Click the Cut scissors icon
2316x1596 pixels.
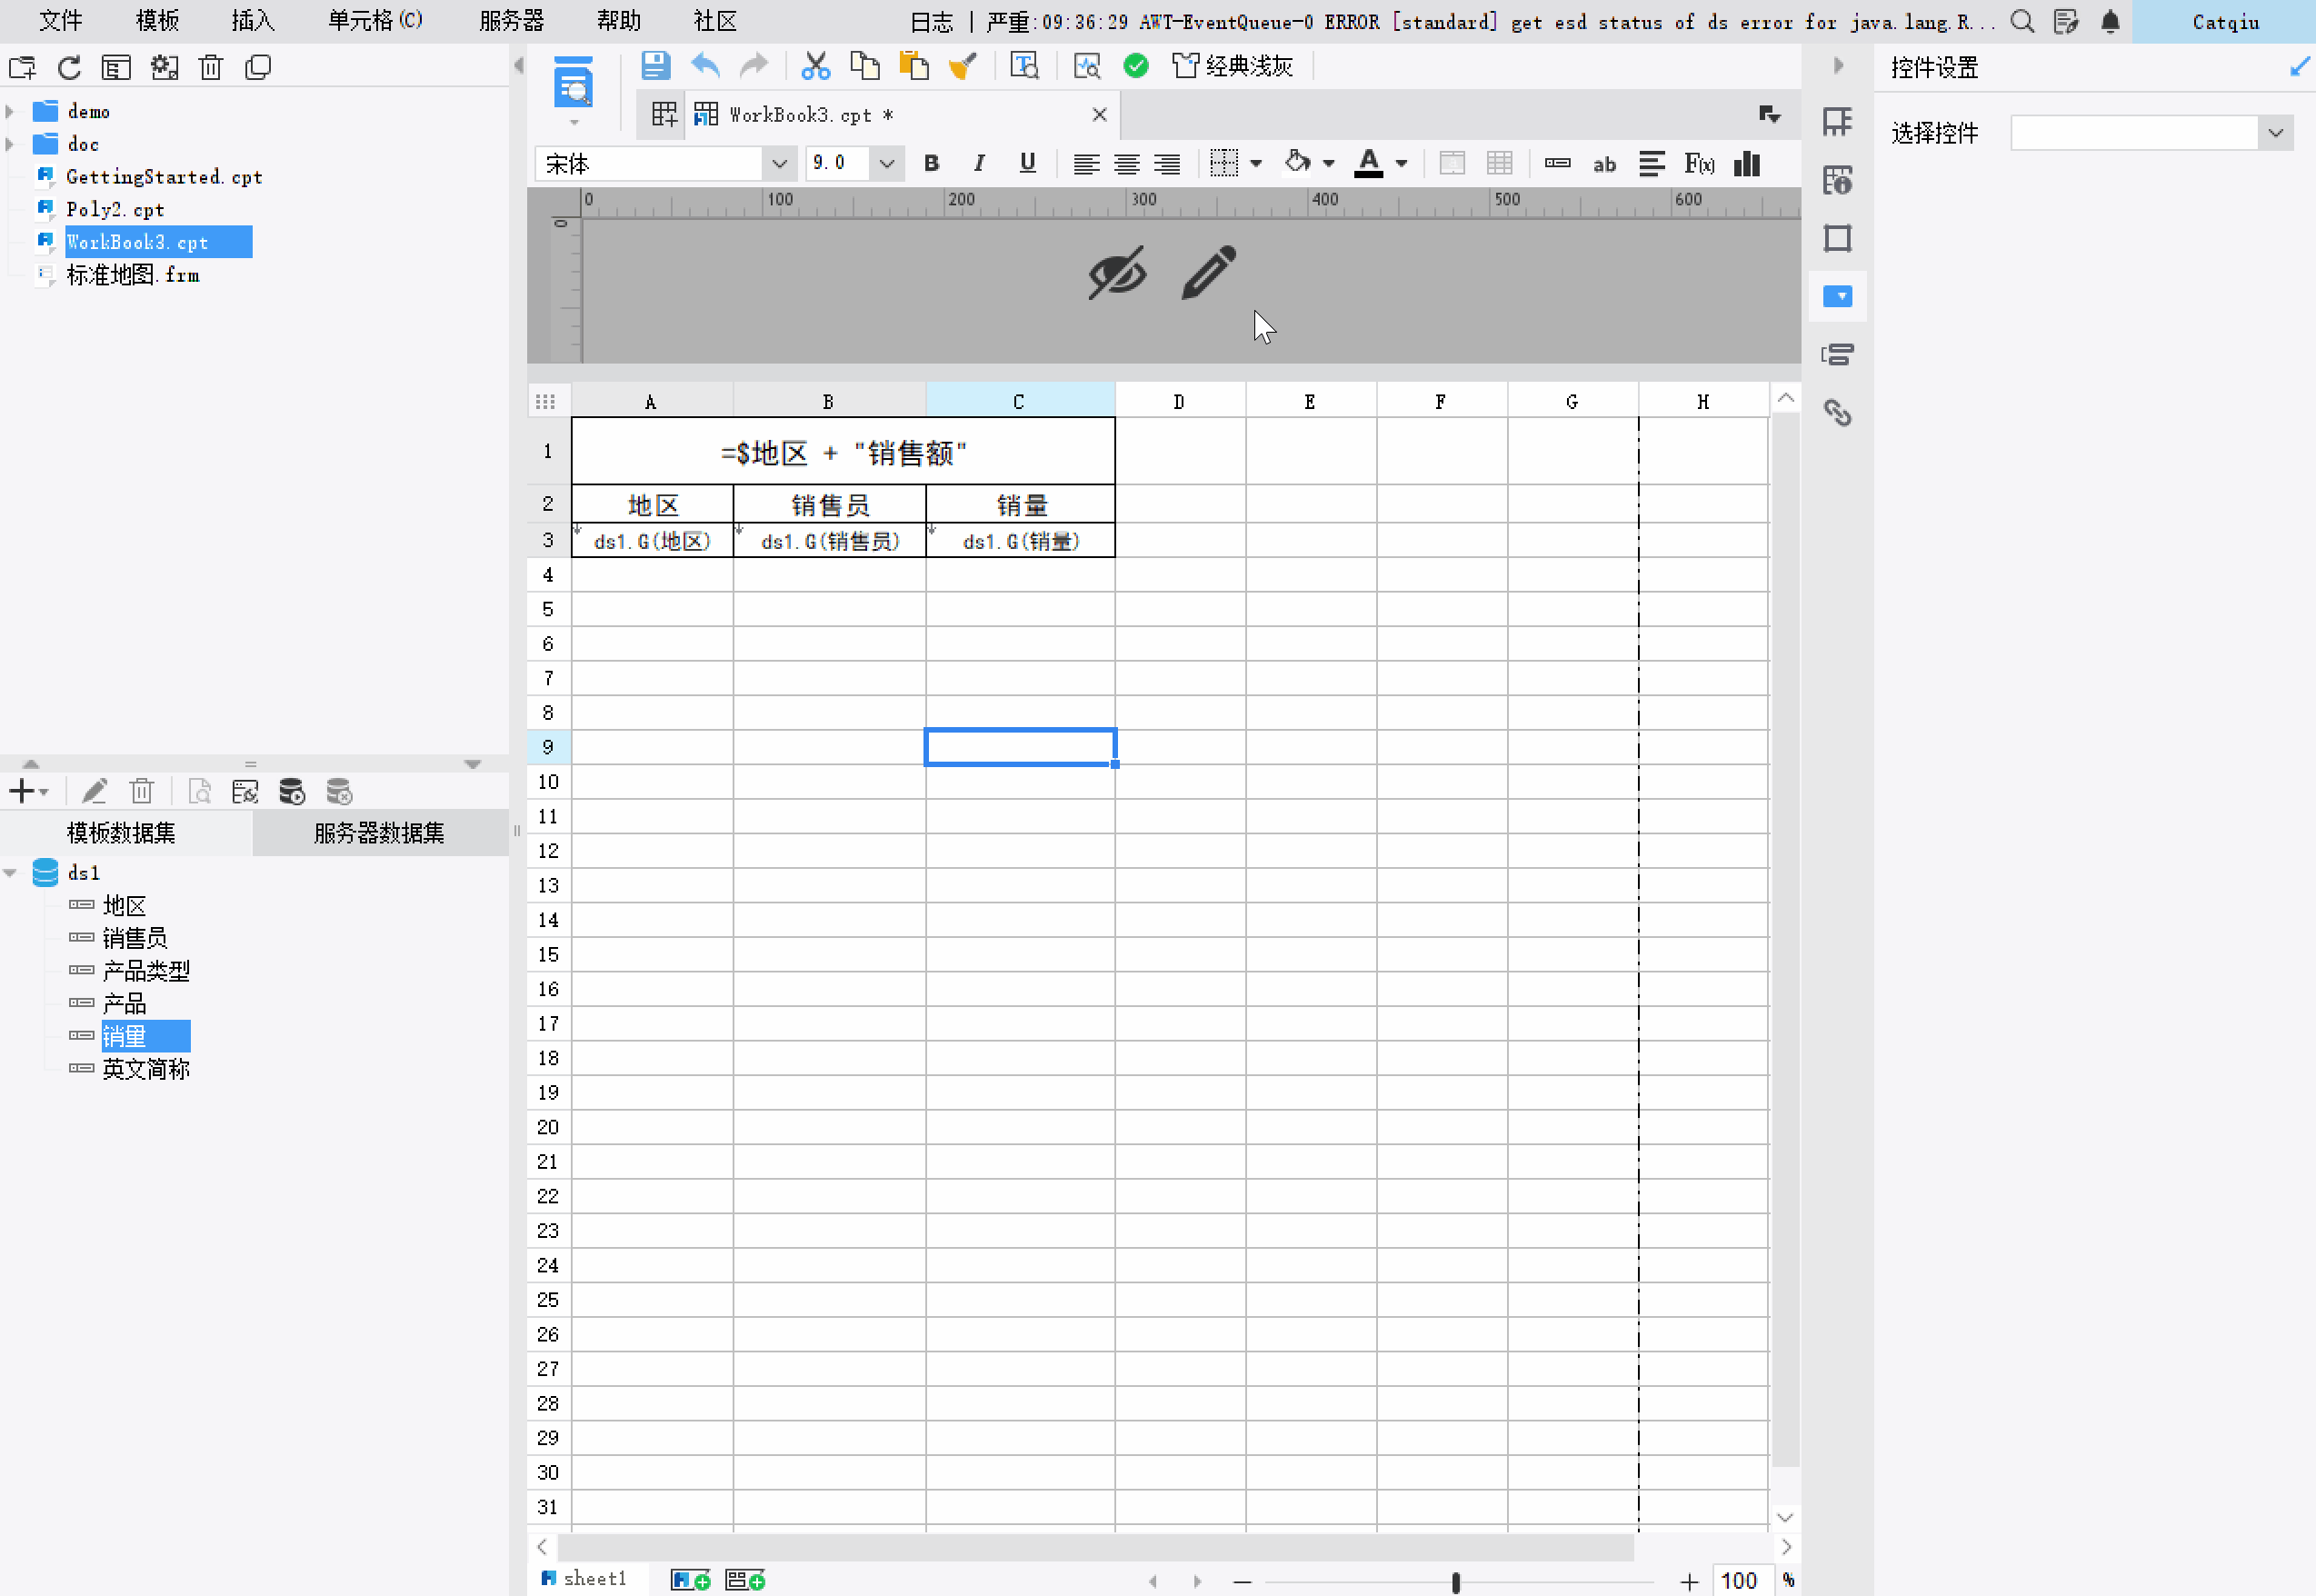pos(815,66)
